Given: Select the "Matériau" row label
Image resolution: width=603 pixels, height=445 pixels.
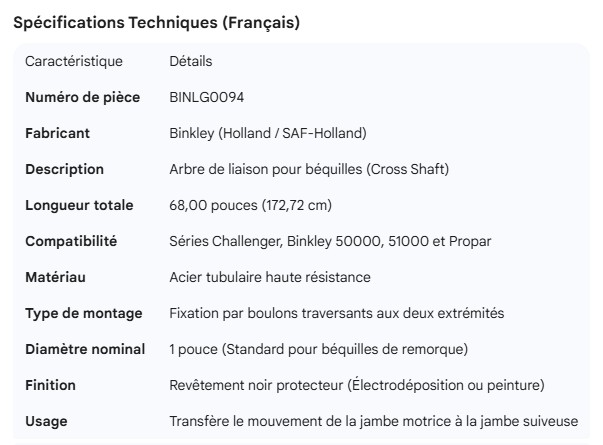Looking at the screenshot, I should coord(57,277).
